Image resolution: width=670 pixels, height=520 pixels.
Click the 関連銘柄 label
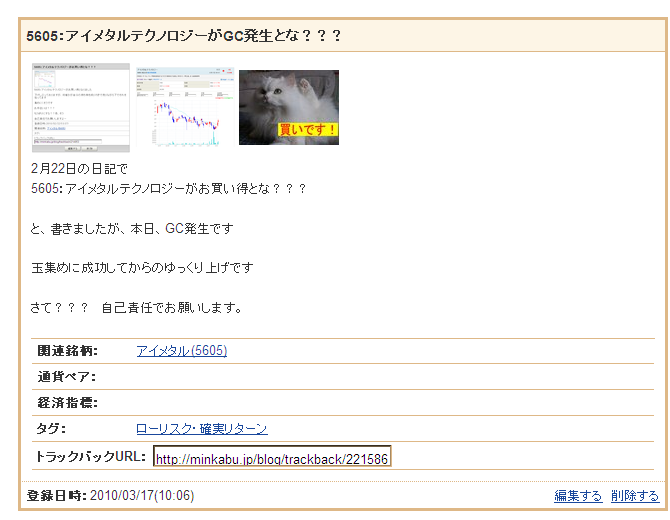(x=68, y=351)
